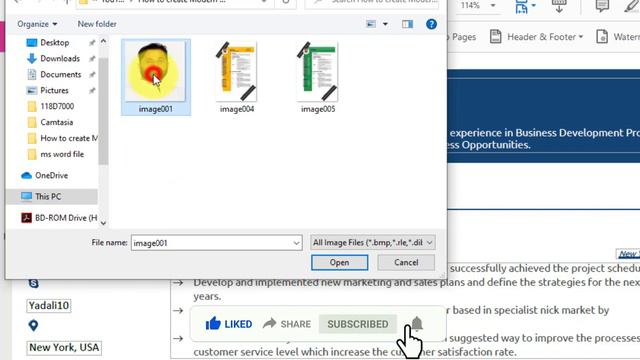The width and height of the screenshot is (640, 360).
Task: Click the Downloads arrow icon
Action: coord(31,58)
